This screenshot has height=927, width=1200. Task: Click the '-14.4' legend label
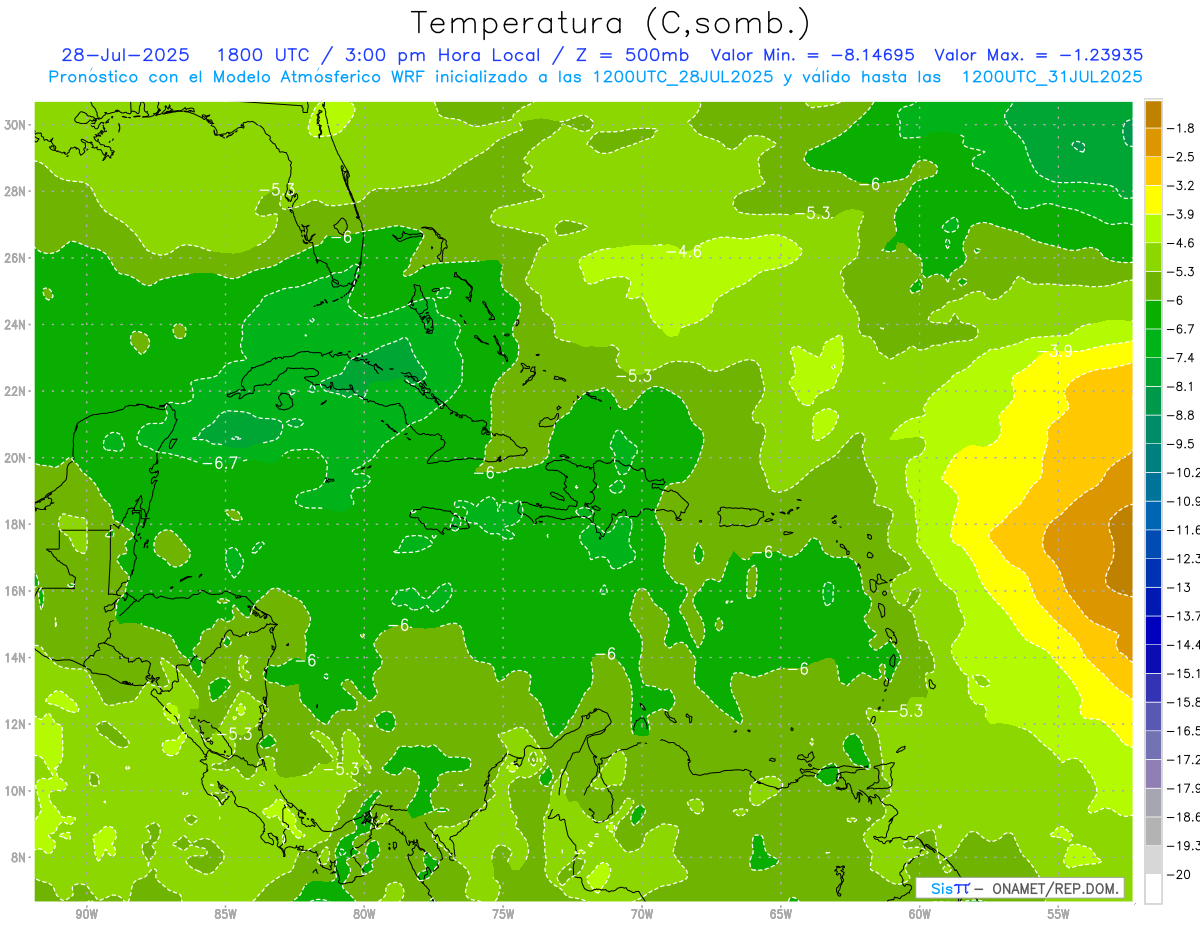click(1183, 644)
